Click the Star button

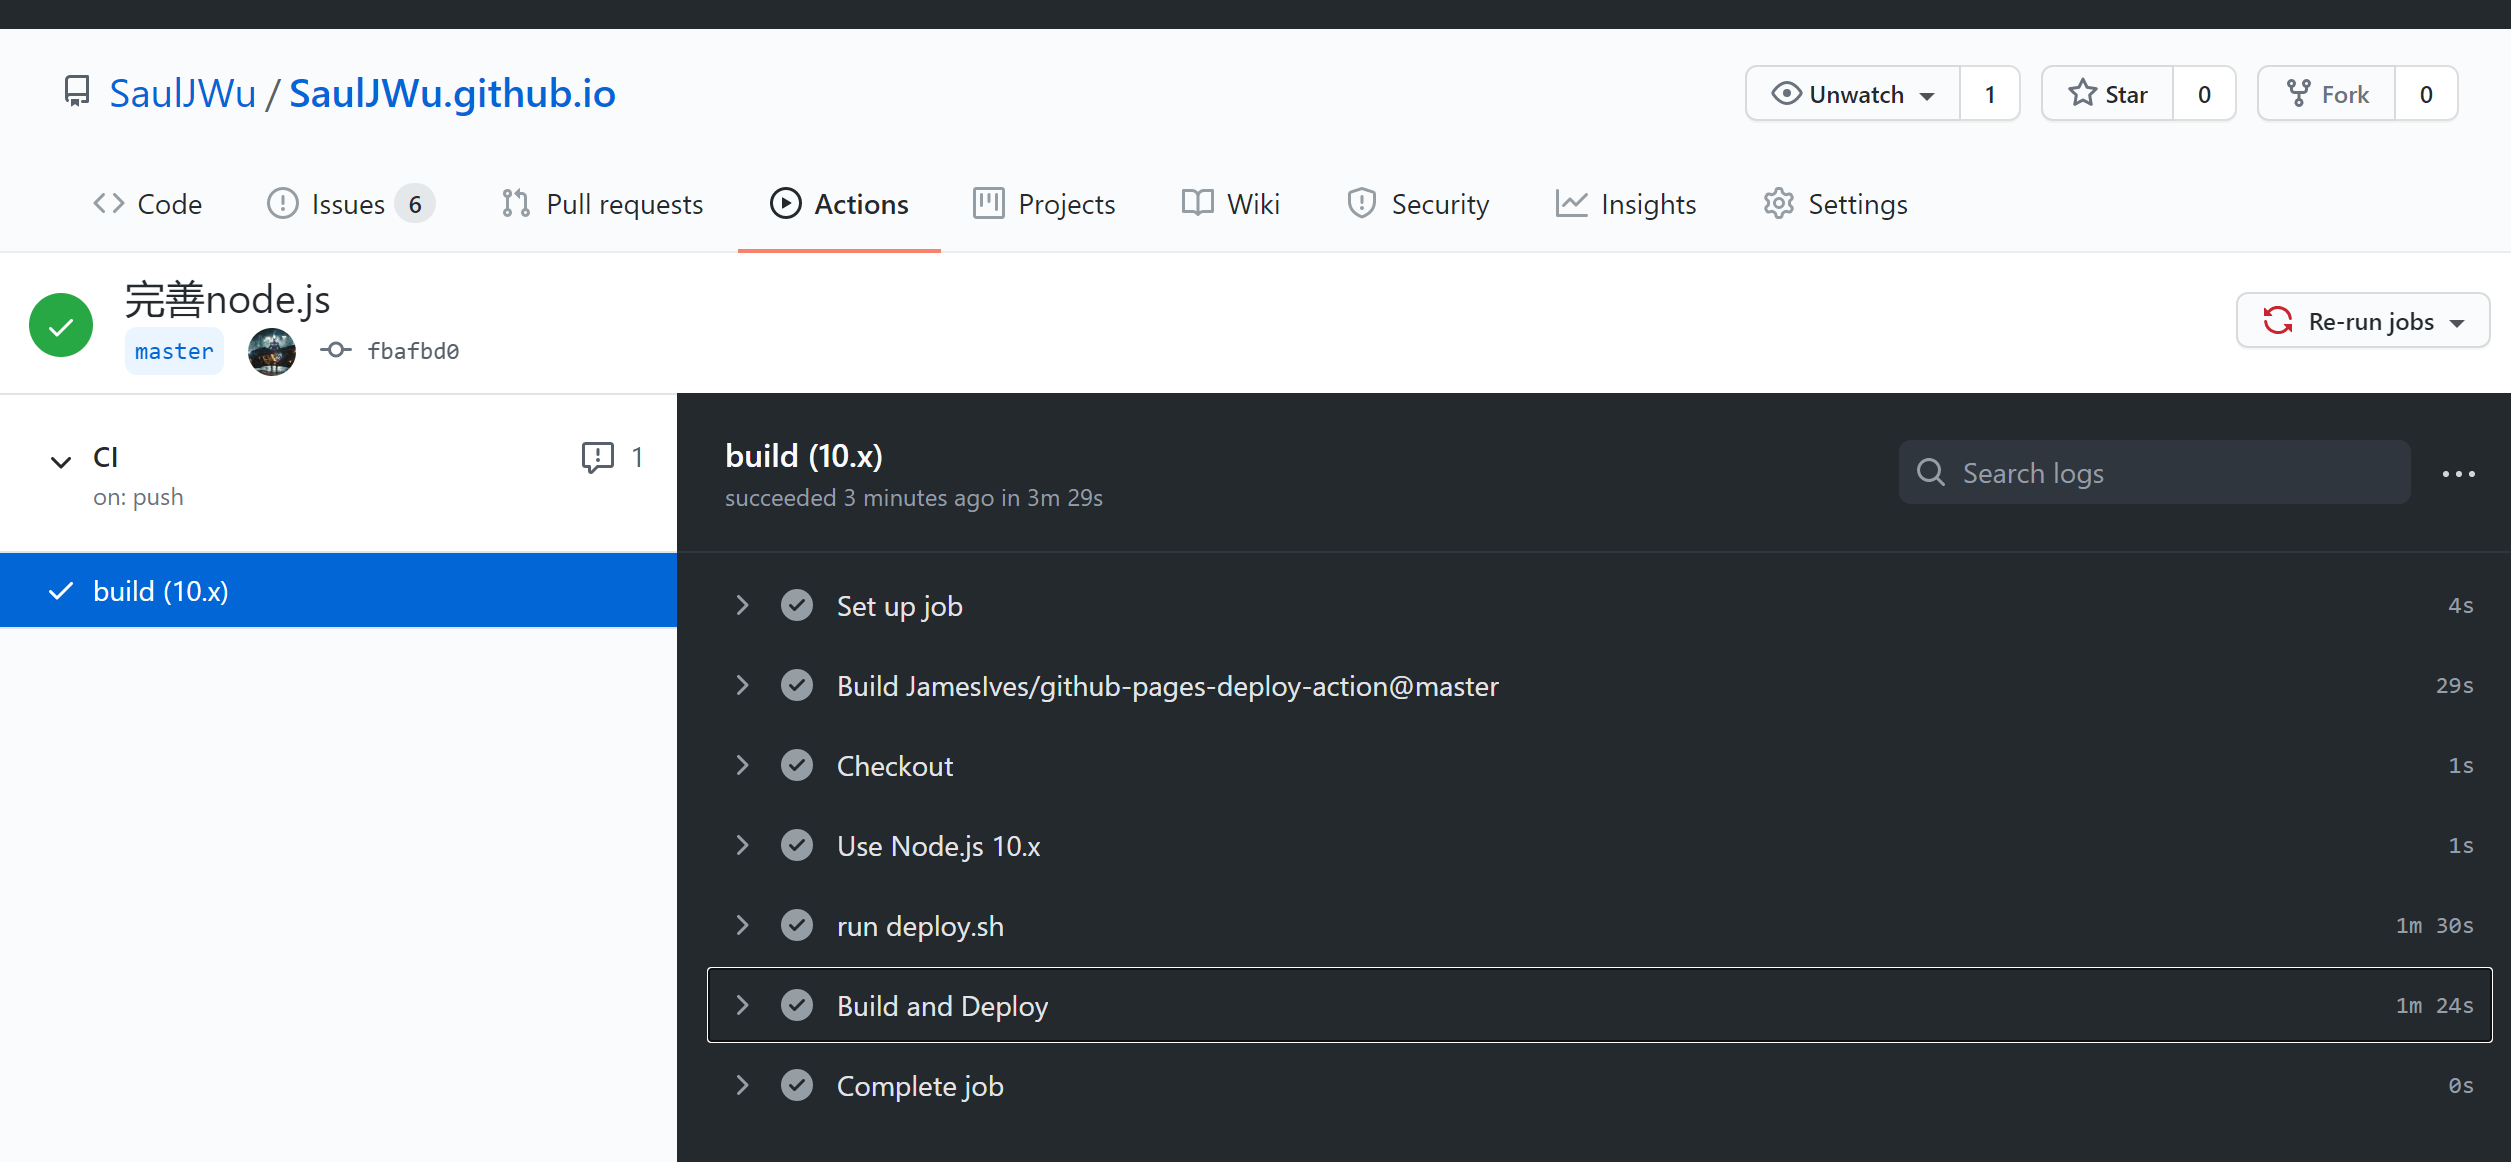[x=2108, y=94]
